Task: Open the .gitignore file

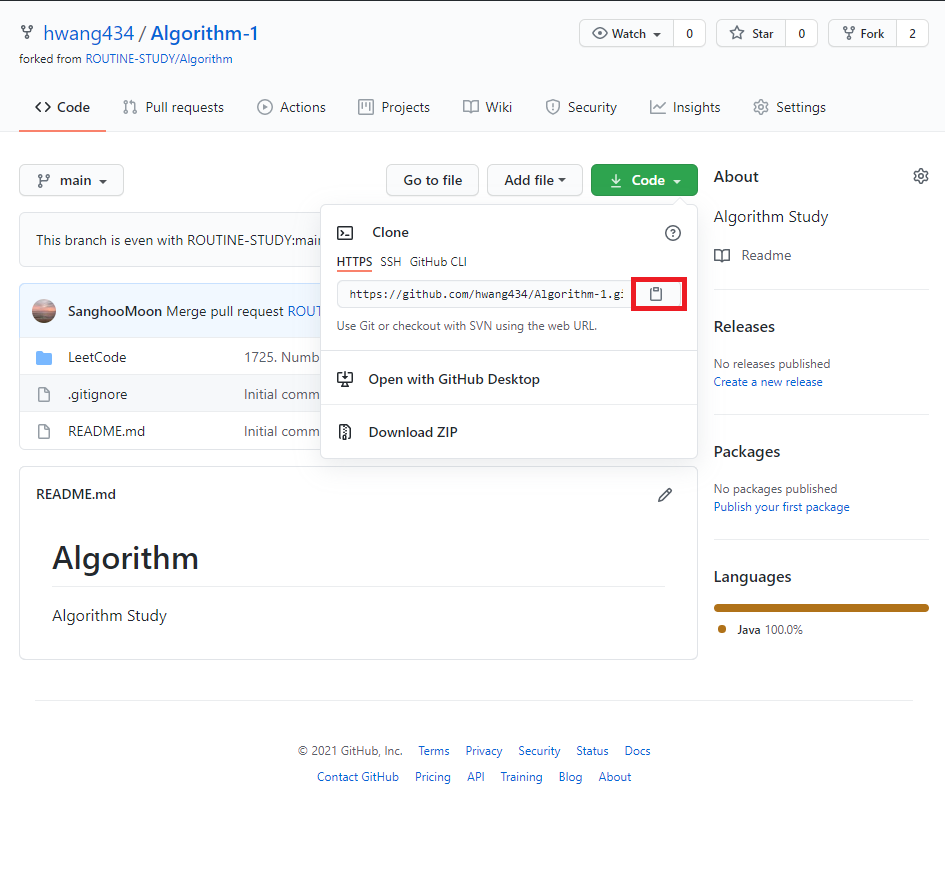Action: (98, 395)
